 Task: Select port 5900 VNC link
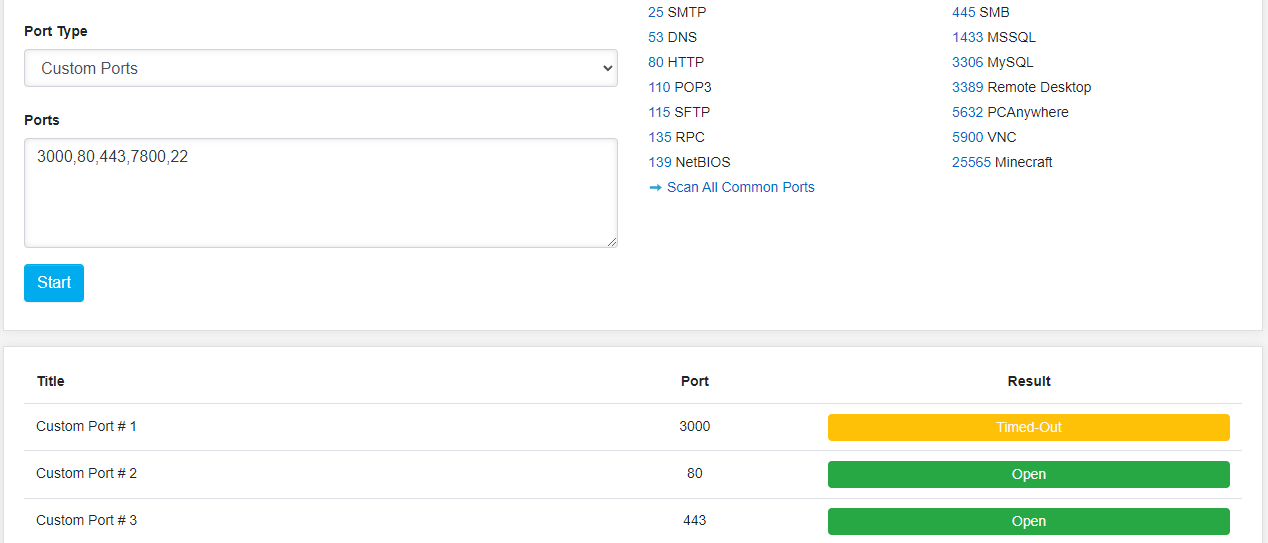(x=967, y=137)
